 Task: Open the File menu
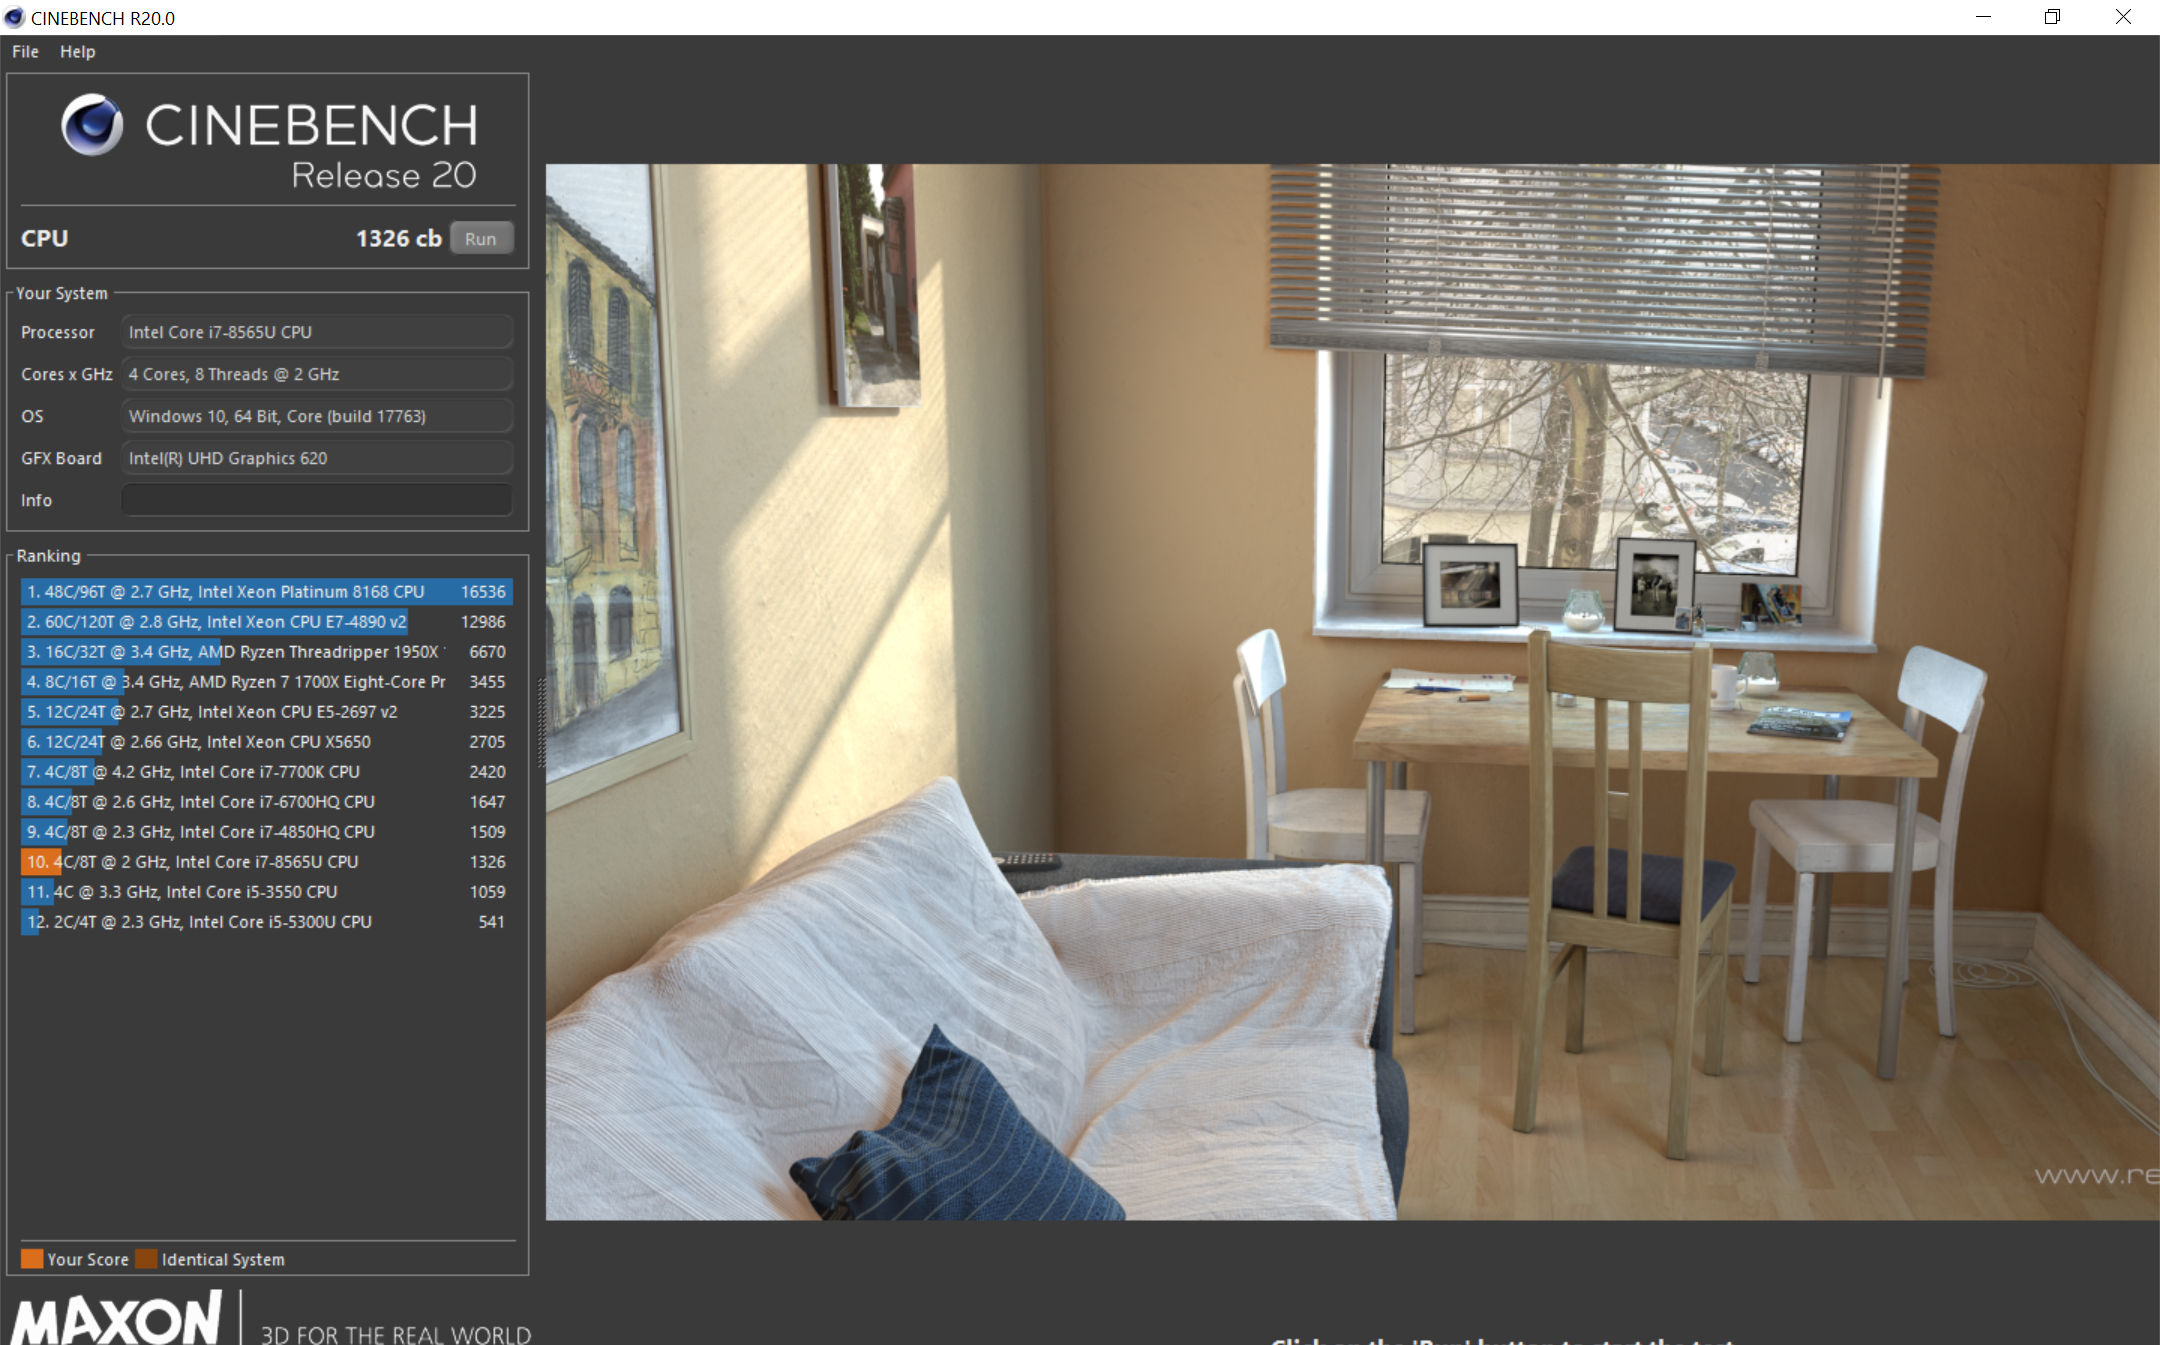(x=25, y=52)
